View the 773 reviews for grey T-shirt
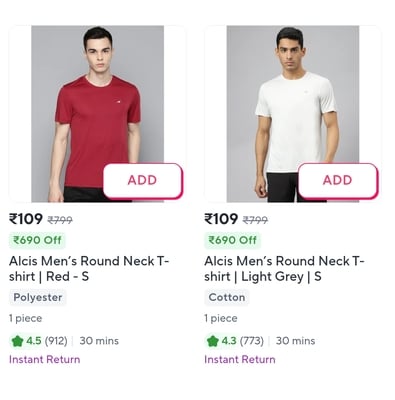Screen dimensions: 395x400 (x=252, y=341)
